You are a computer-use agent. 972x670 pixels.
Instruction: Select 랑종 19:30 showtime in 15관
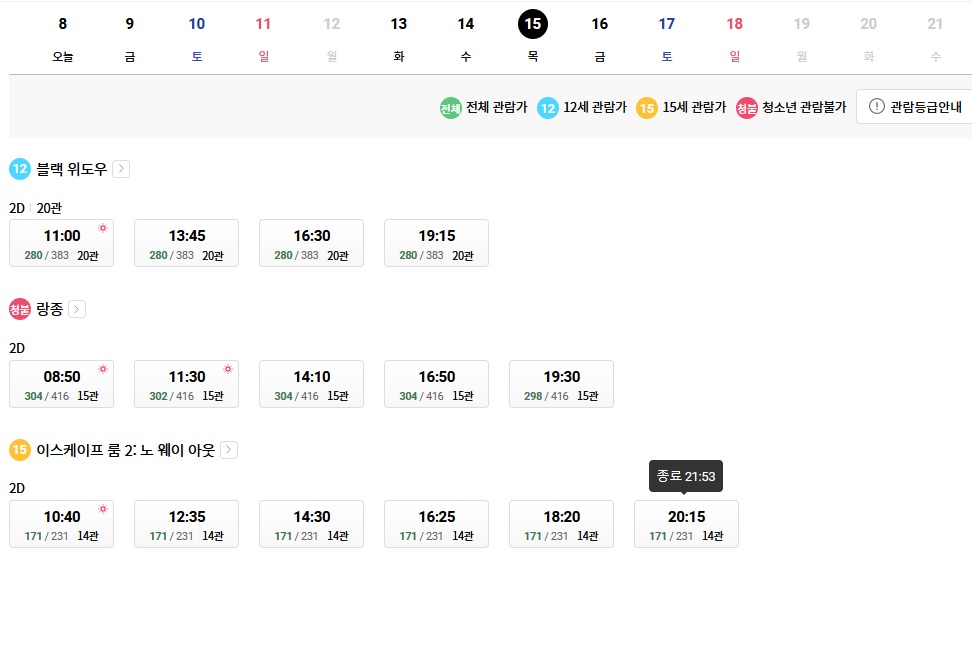[x=562, y=384]
